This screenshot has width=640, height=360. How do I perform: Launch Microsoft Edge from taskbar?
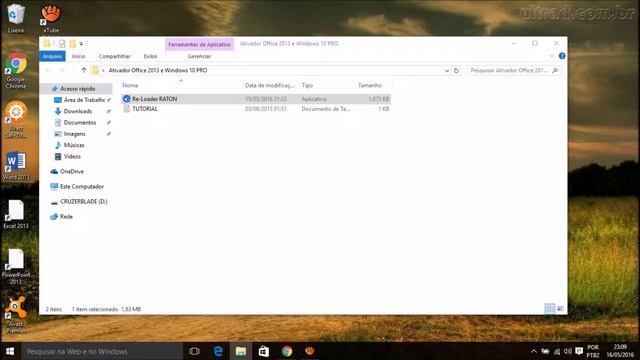coord(218,351)
